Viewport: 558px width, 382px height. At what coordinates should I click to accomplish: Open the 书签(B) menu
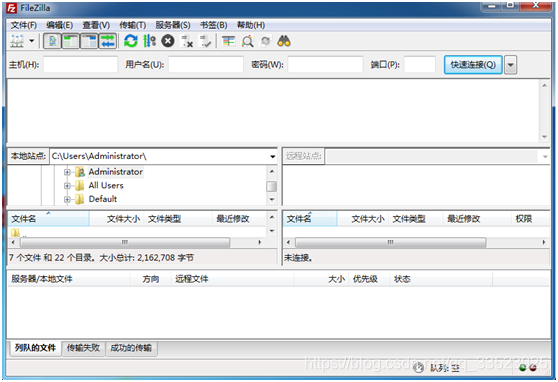click(x=214, y=25)
